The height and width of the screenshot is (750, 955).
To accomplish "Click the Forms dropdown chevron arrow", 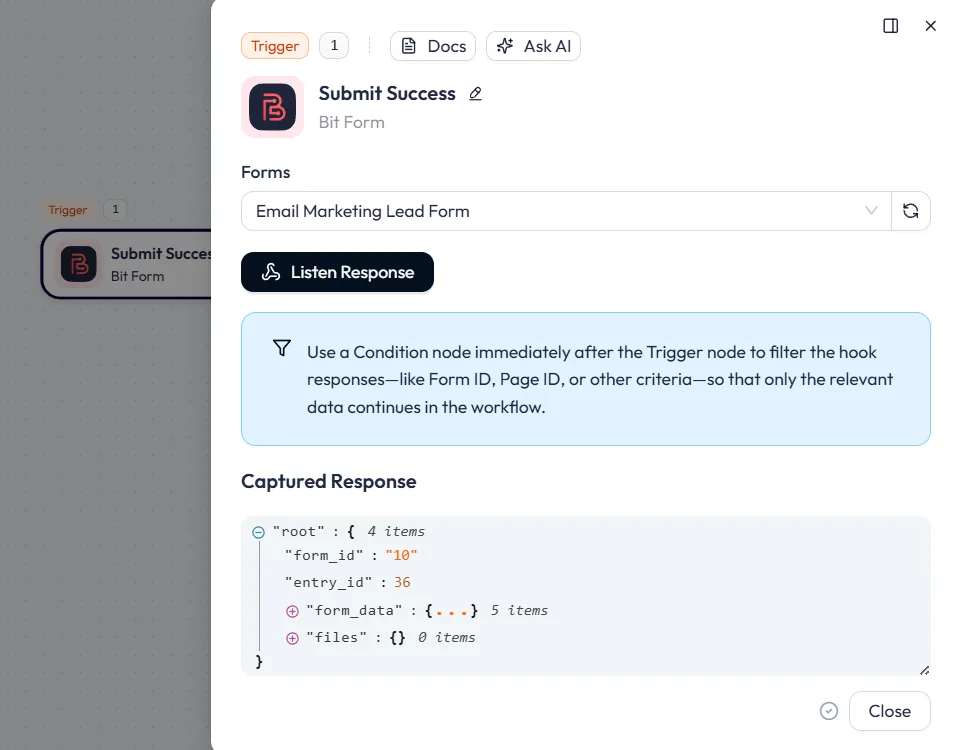I will click(x=871, y=211).
